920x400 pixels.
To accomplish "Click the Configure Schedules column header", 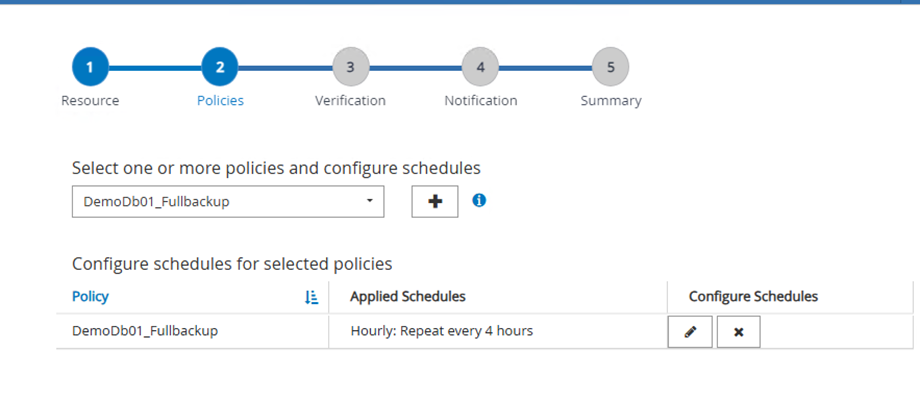I will [753, 297].
